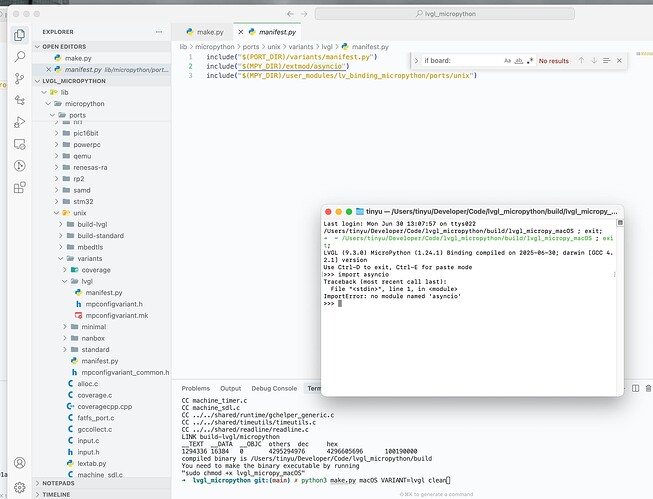Open the Explorer view in activity bar

pos(20,35)
